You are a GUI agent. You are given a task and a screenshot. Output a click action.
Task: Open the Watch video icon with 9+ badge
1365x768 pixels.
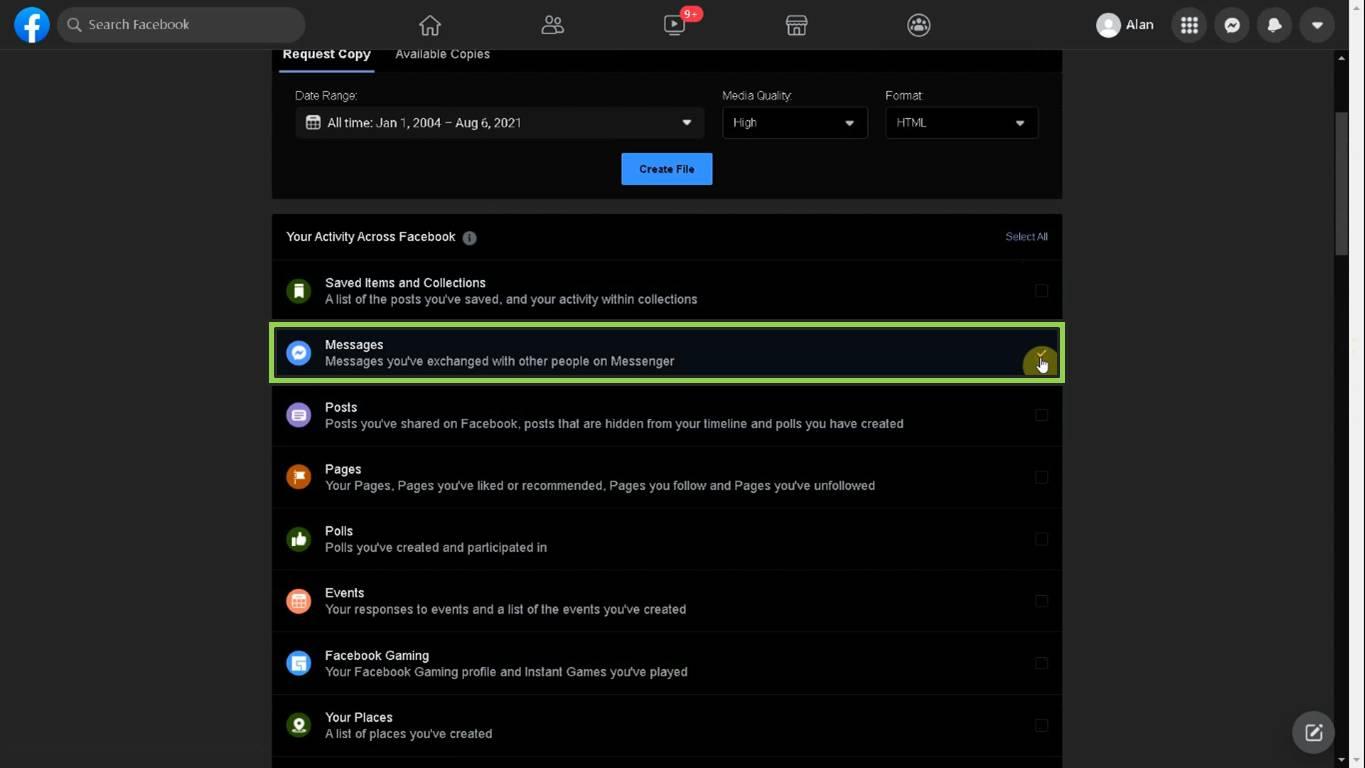coord(675,25)
